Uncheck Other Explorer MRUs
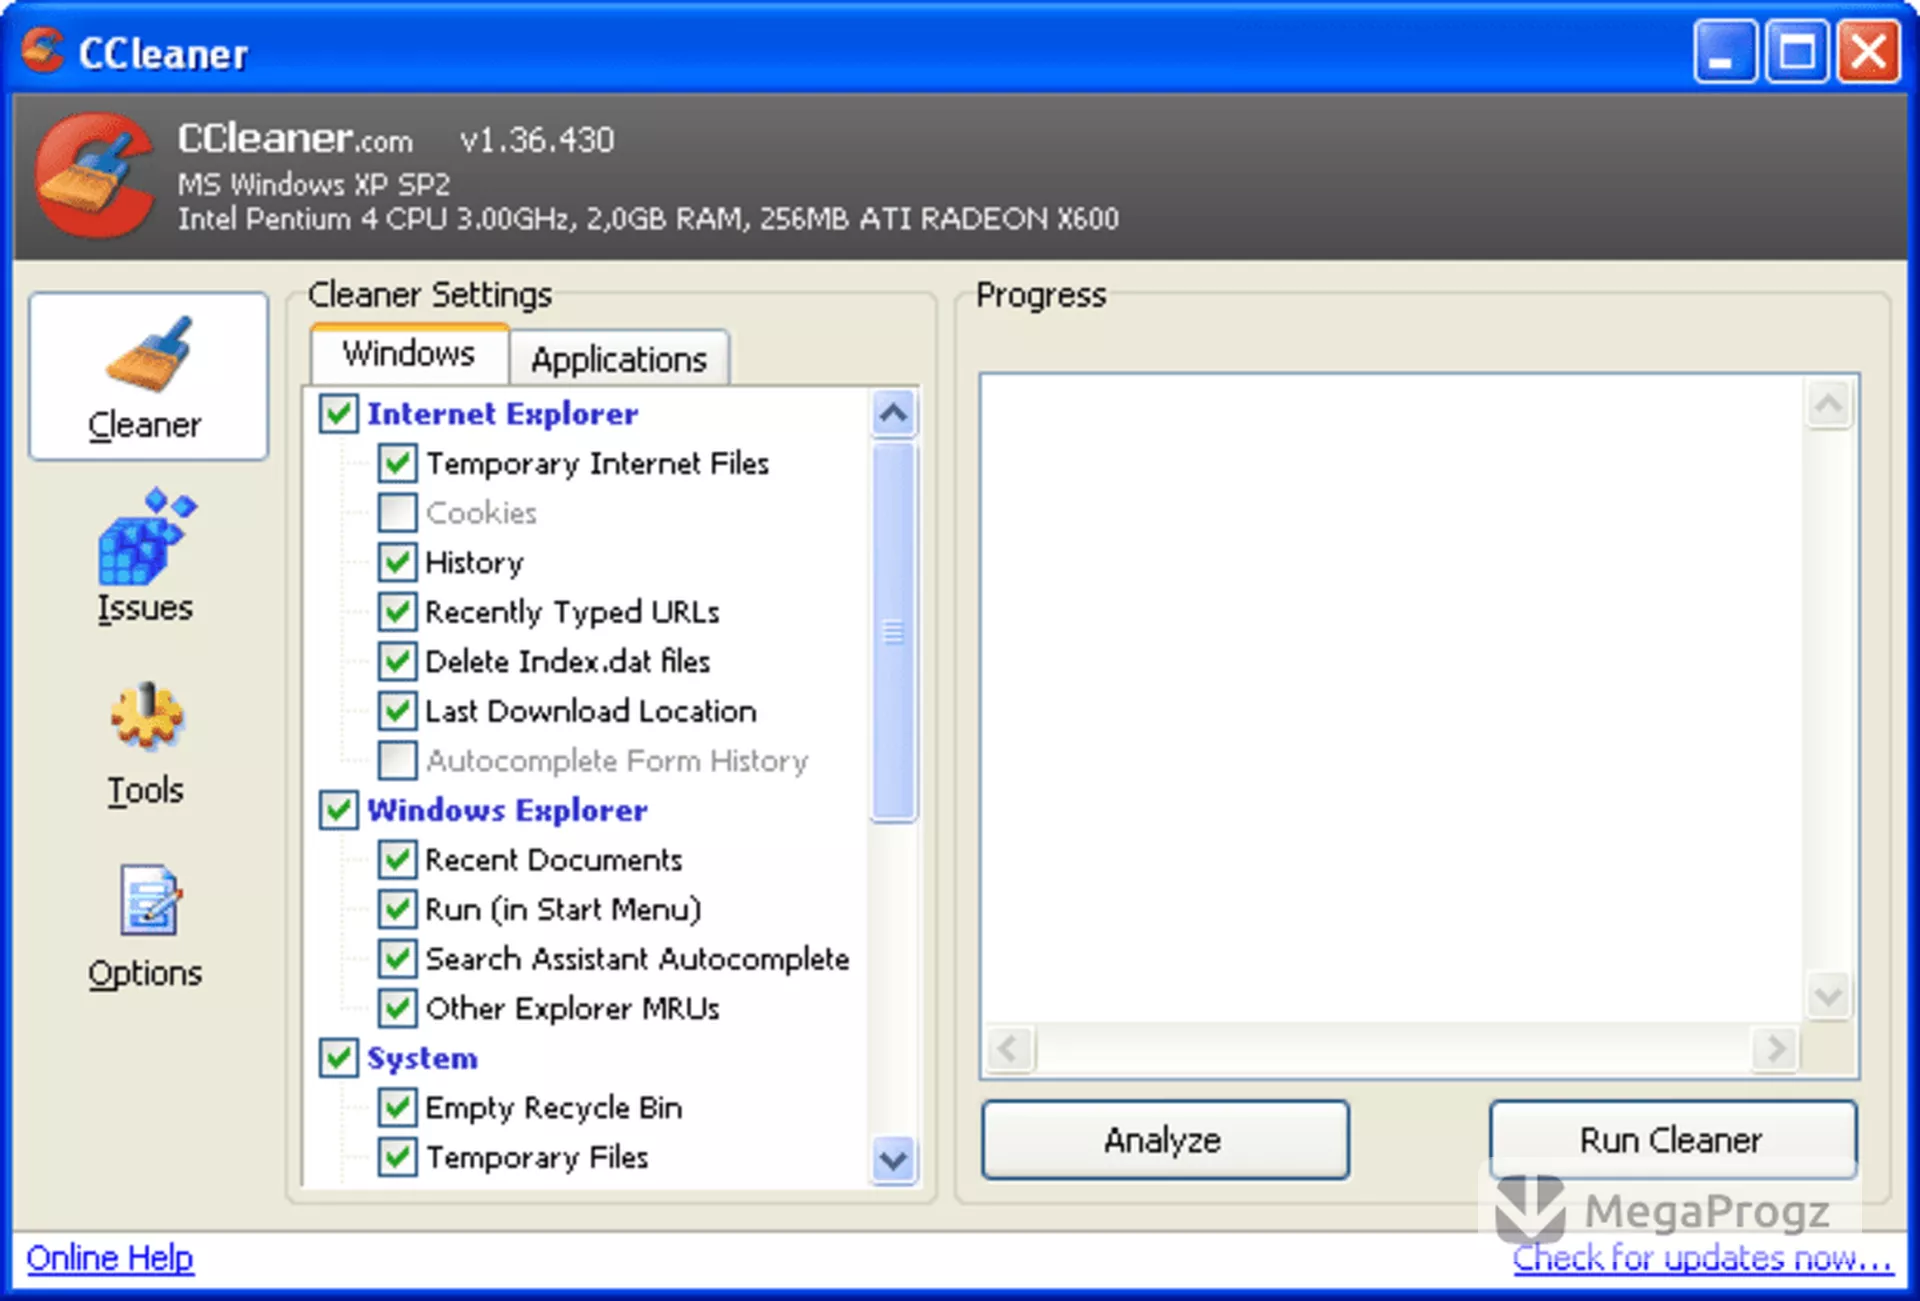1920x1301 pixels. 397,1008
